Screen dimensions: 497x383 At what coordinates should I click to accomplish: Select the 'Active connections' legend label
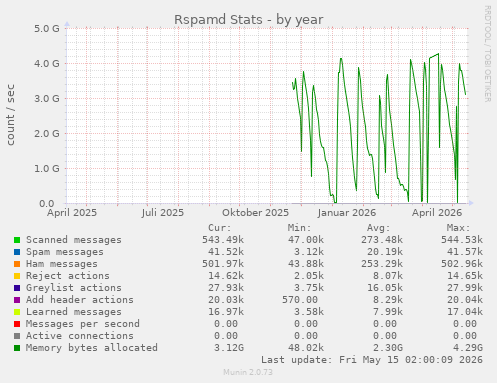pyautogui.click(x=80, y=336)
